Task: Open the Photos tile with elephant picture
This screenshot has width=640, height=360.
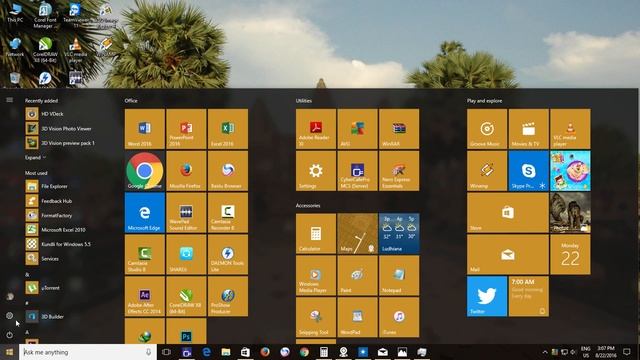Action: point(570,213)
